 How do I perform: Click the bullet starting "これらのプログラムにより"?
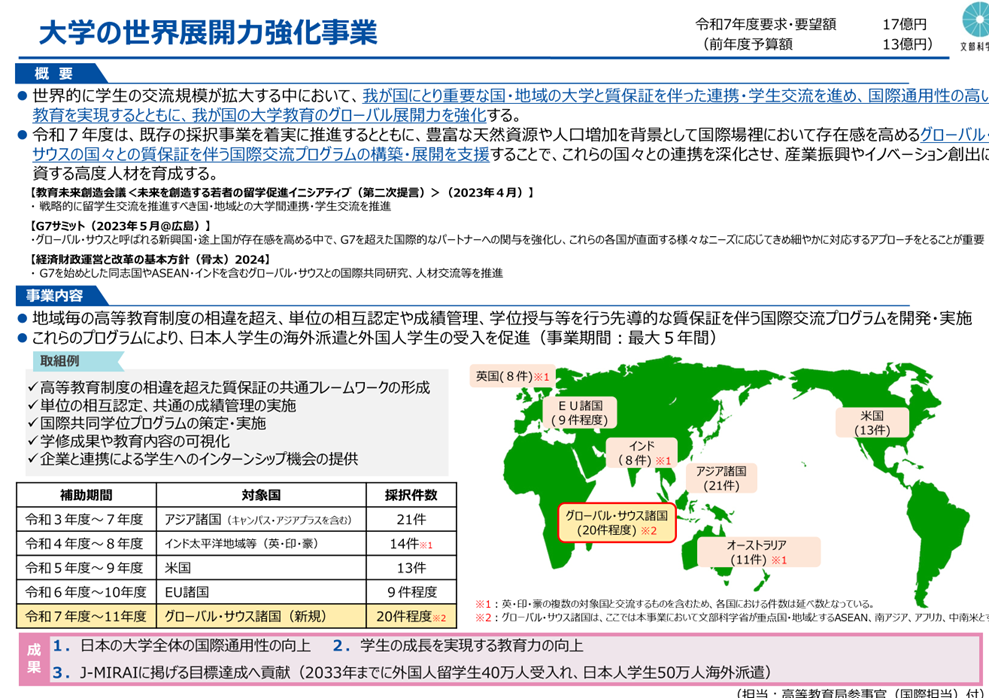tap(375, 337)
